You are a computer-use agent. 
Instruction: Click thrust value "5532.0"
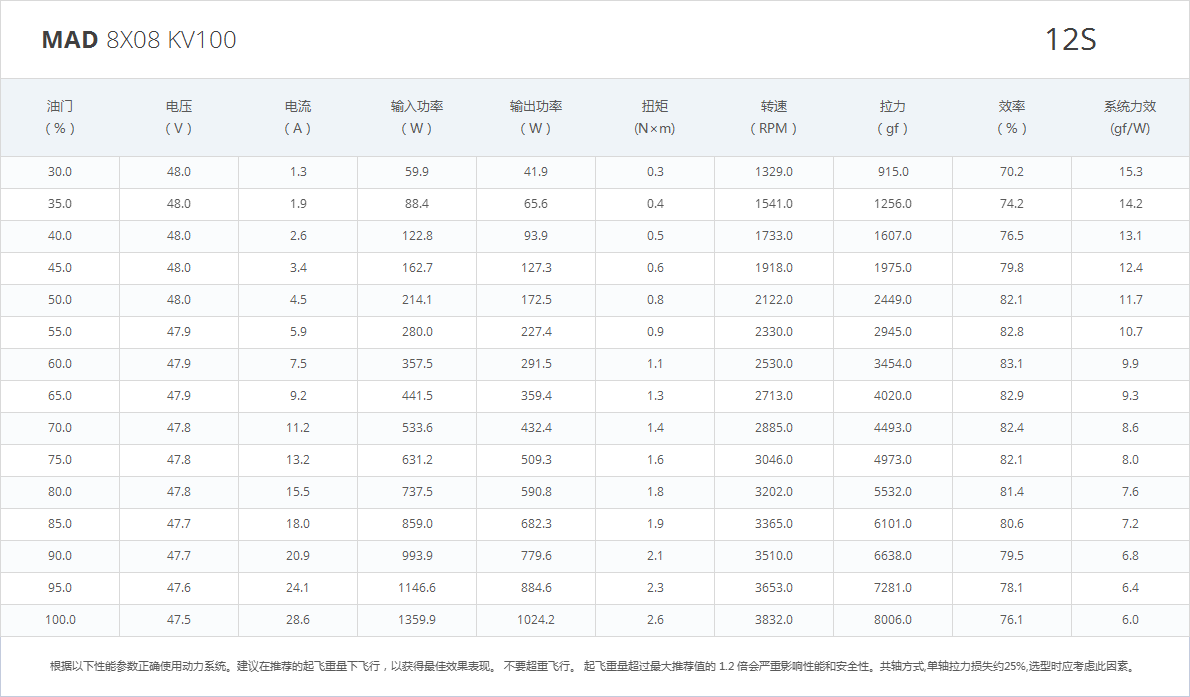pos(893,491)
